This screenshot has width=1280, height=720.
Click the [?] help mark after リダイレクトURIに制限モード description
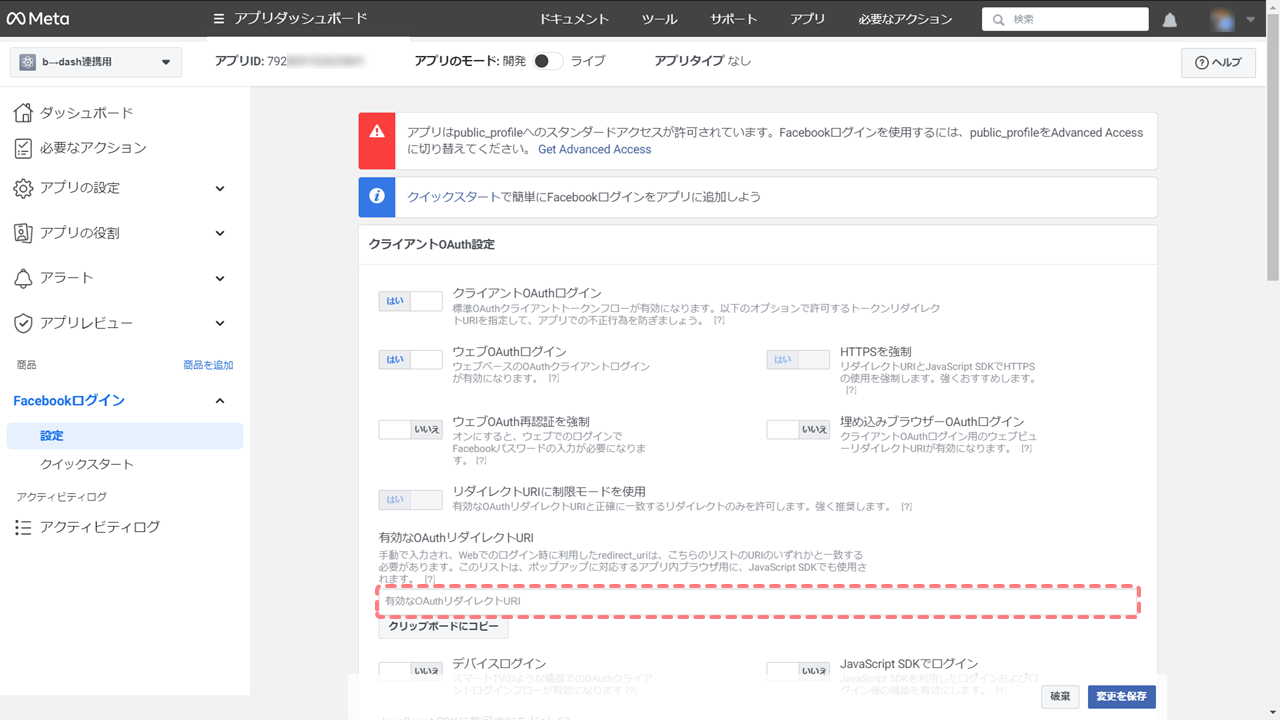(906, 507)
